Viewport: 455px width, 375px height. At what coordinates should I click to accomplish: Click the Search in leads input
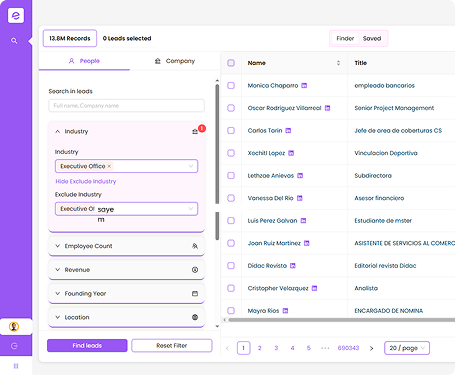[x=126, y=106]
